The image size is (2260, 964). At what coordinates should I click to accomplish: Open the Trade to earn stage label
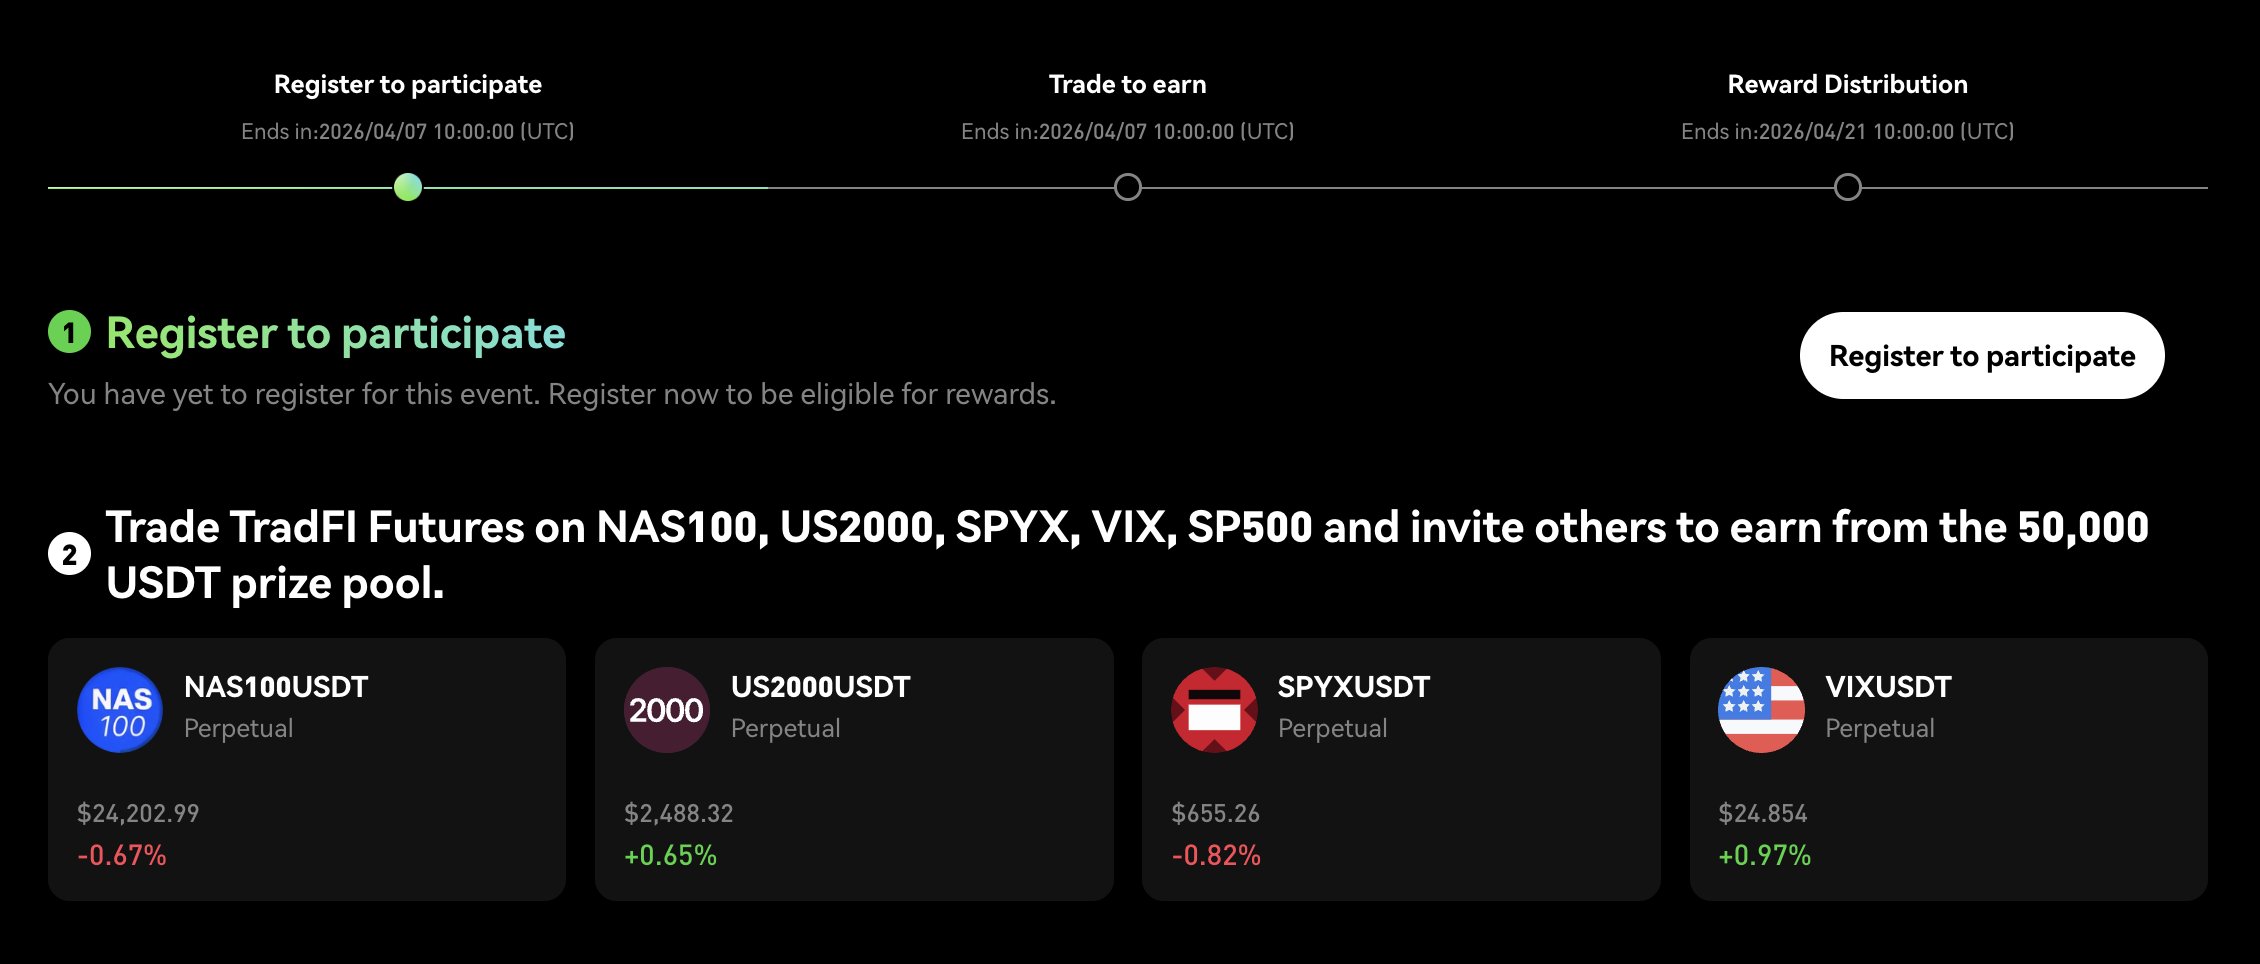tap(1127, 85)
